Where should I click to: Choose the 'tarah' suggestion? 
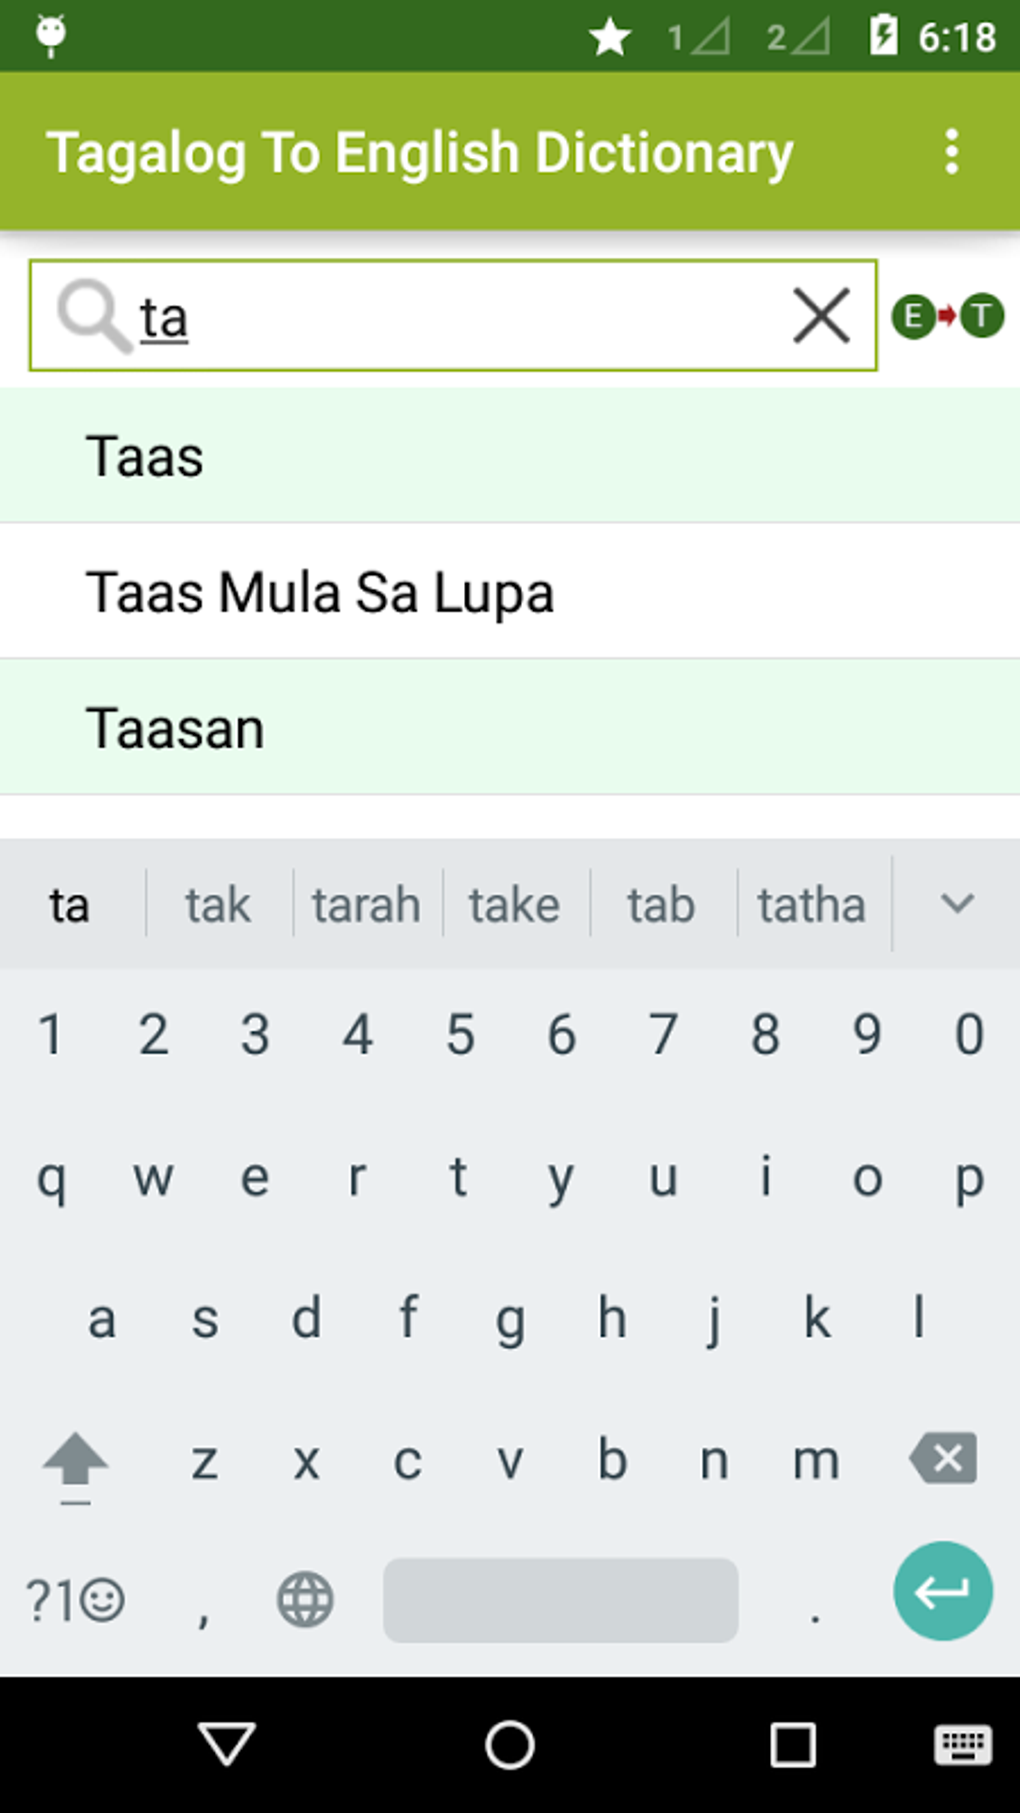coord(365,903)
